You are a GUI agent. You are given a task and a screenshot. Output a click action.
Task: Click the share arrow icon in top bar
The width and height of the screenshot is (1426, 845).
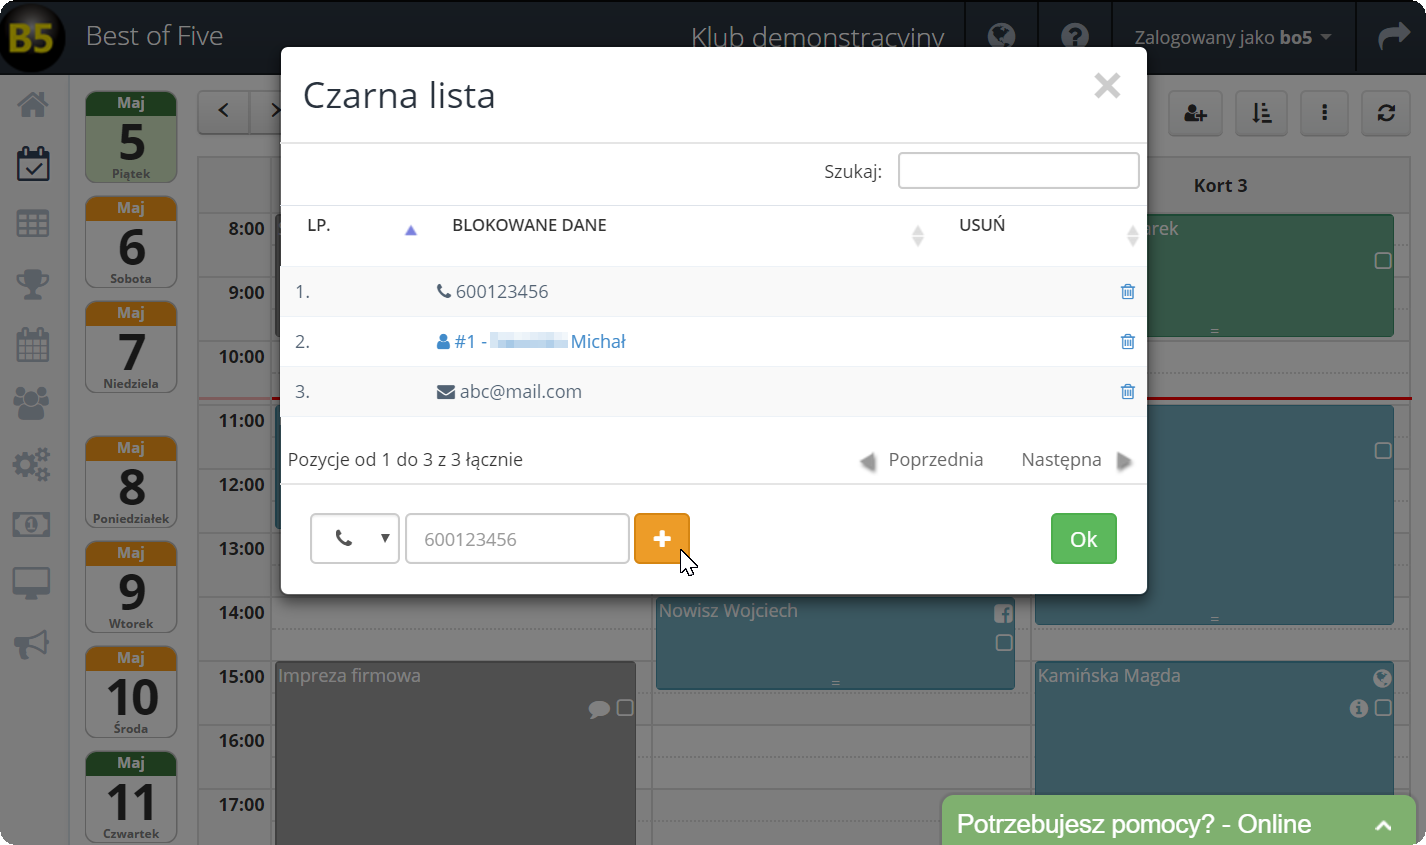[x=1392, y=37]
